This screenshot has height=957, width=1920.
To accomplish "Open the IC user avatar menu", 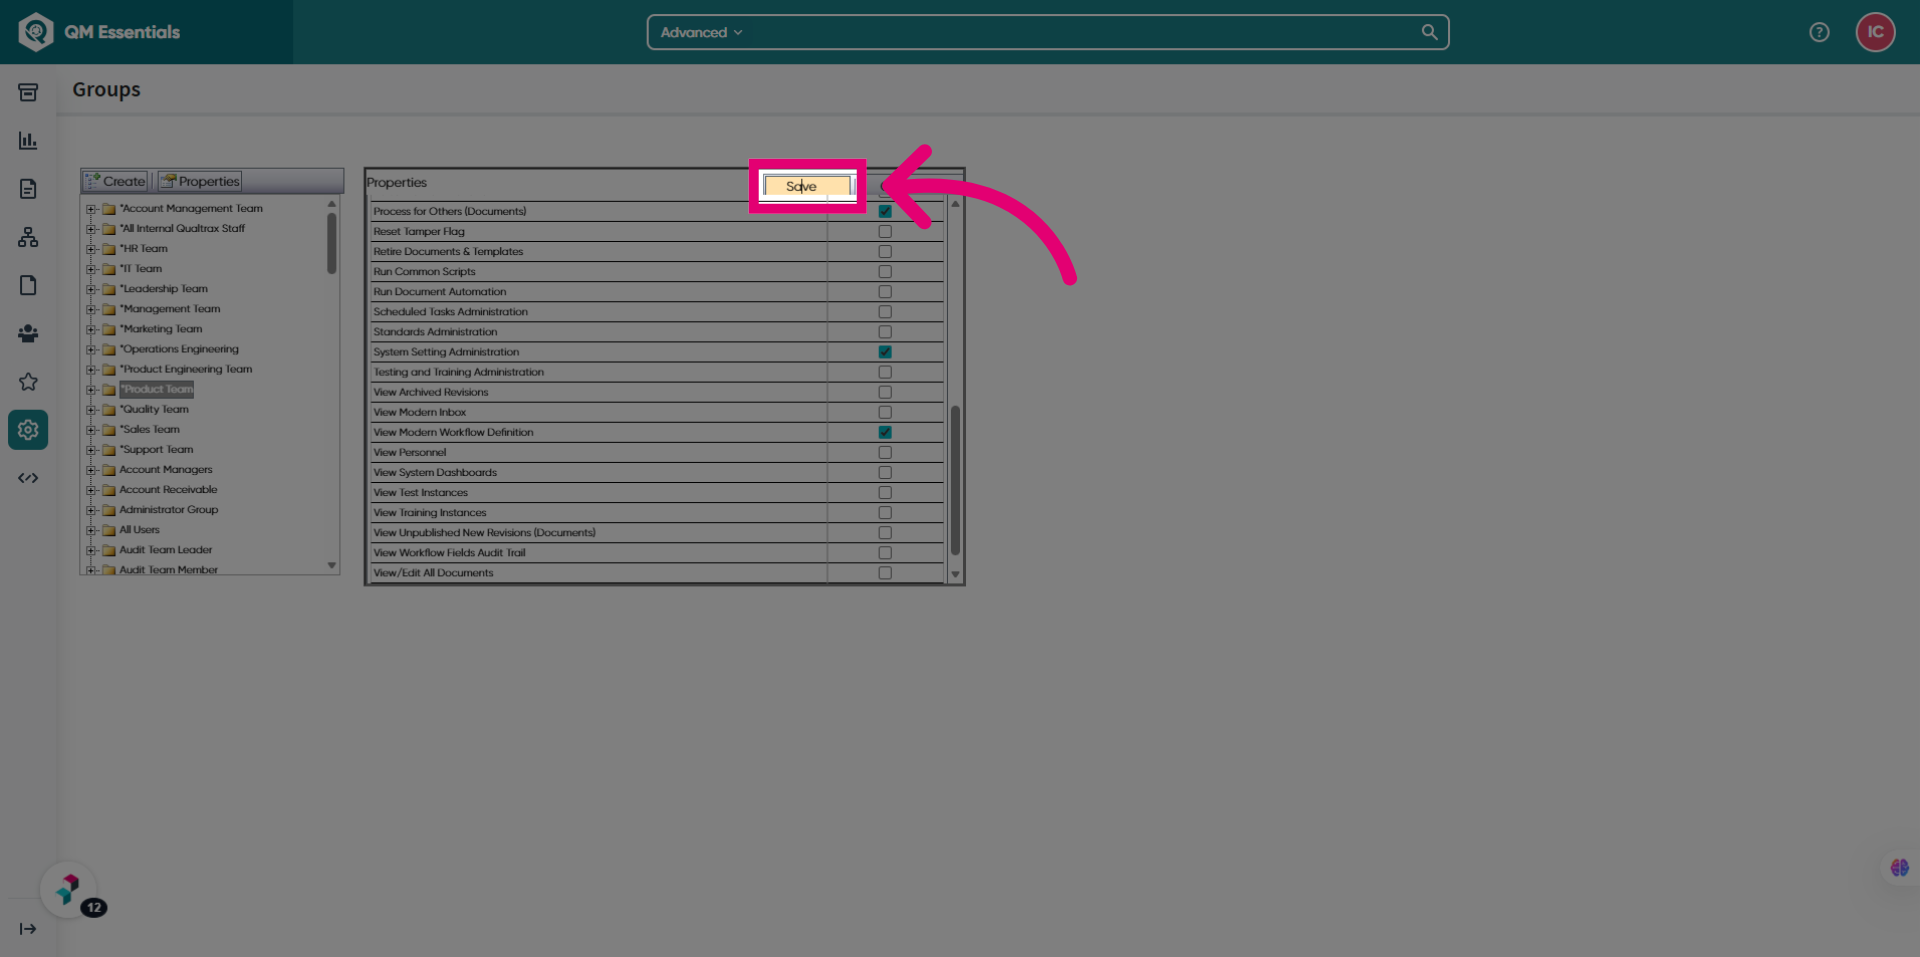I will [x=1875, y=32].
